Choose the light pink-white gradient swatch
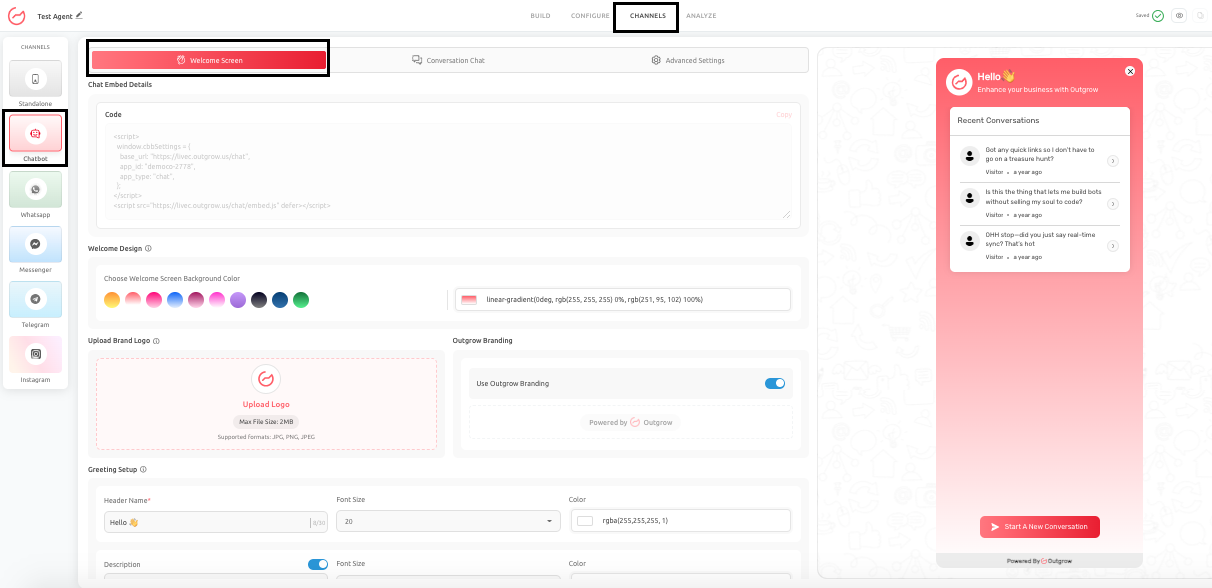The width and height of the screenshot is (1212, 588). (133, 300)
